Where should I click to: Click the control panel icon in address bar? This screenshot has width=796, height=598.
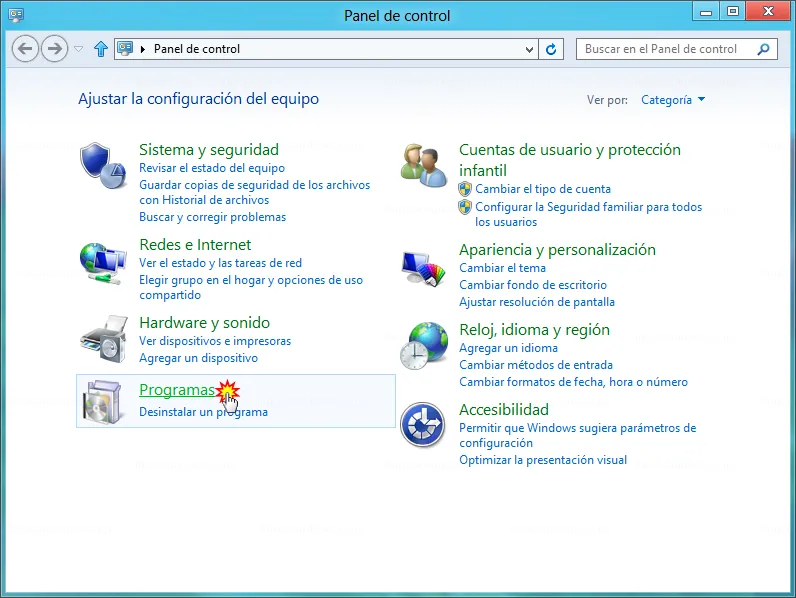[x=125, y=48]
